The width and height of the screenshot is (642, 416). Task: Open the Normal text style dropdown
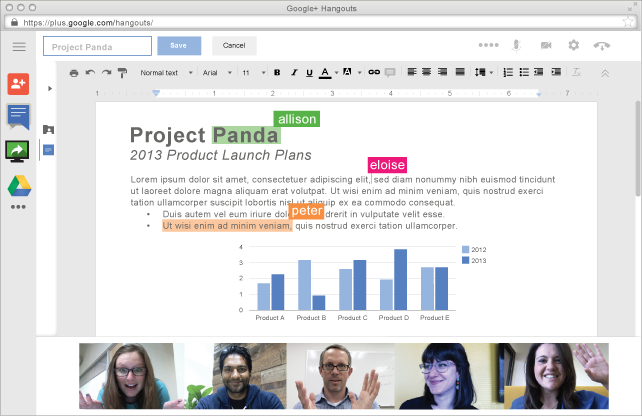point(165,73)
